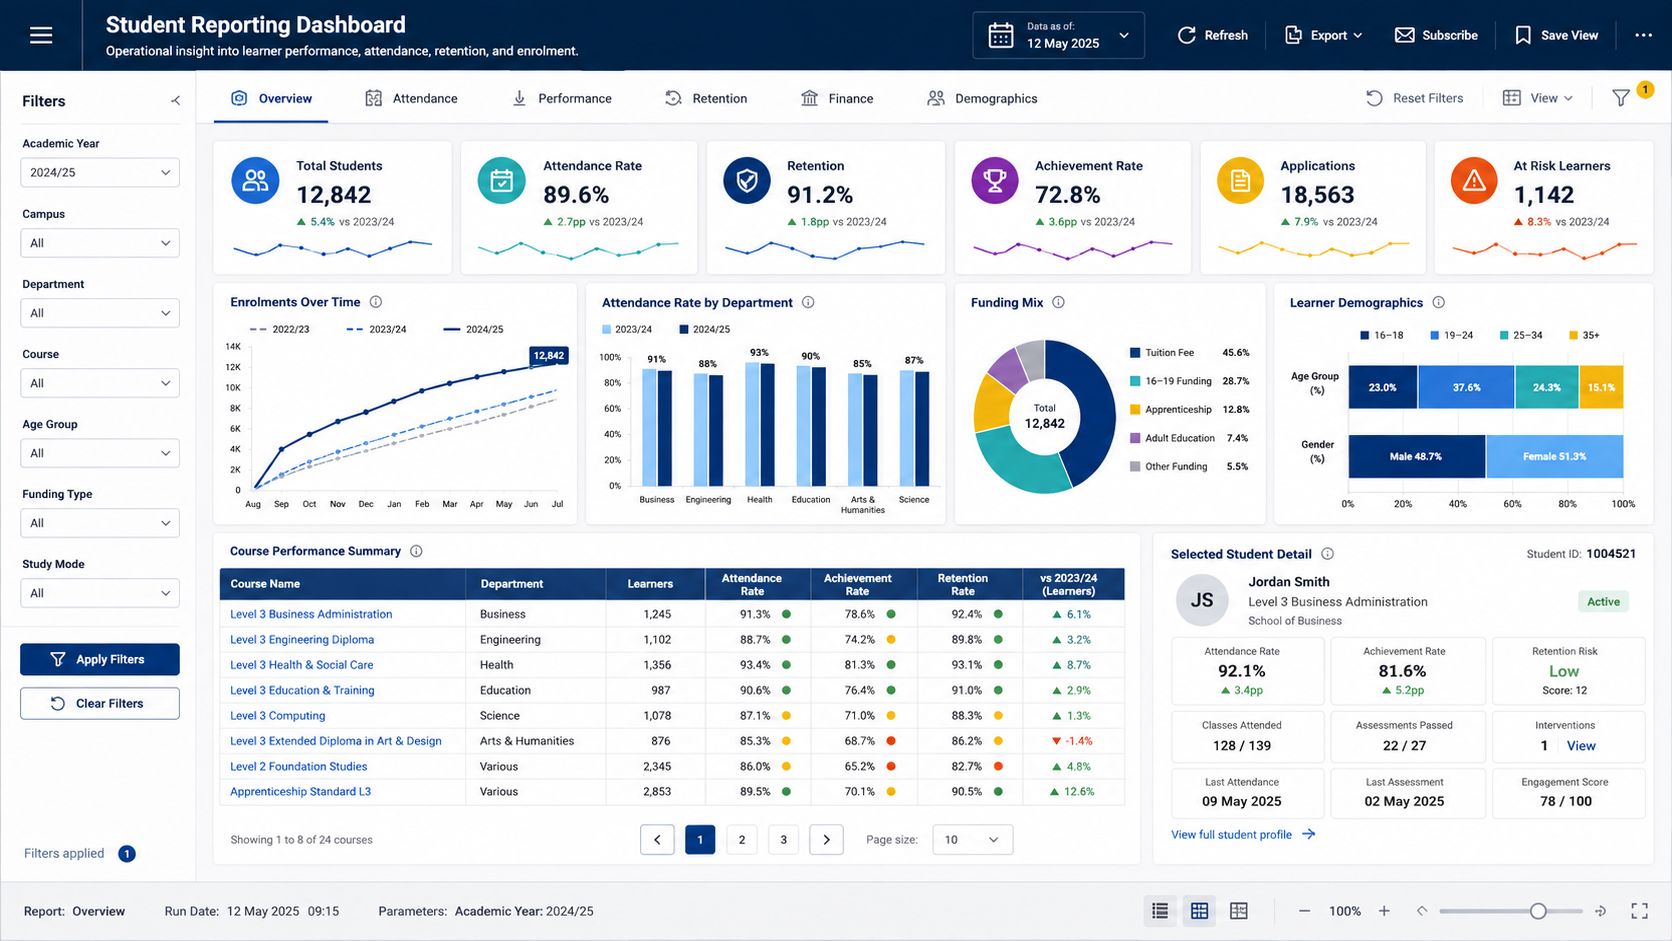Go to page 2 of courses
The width and height of the screenshot is (1672, 941).
(x=742, y=840)
